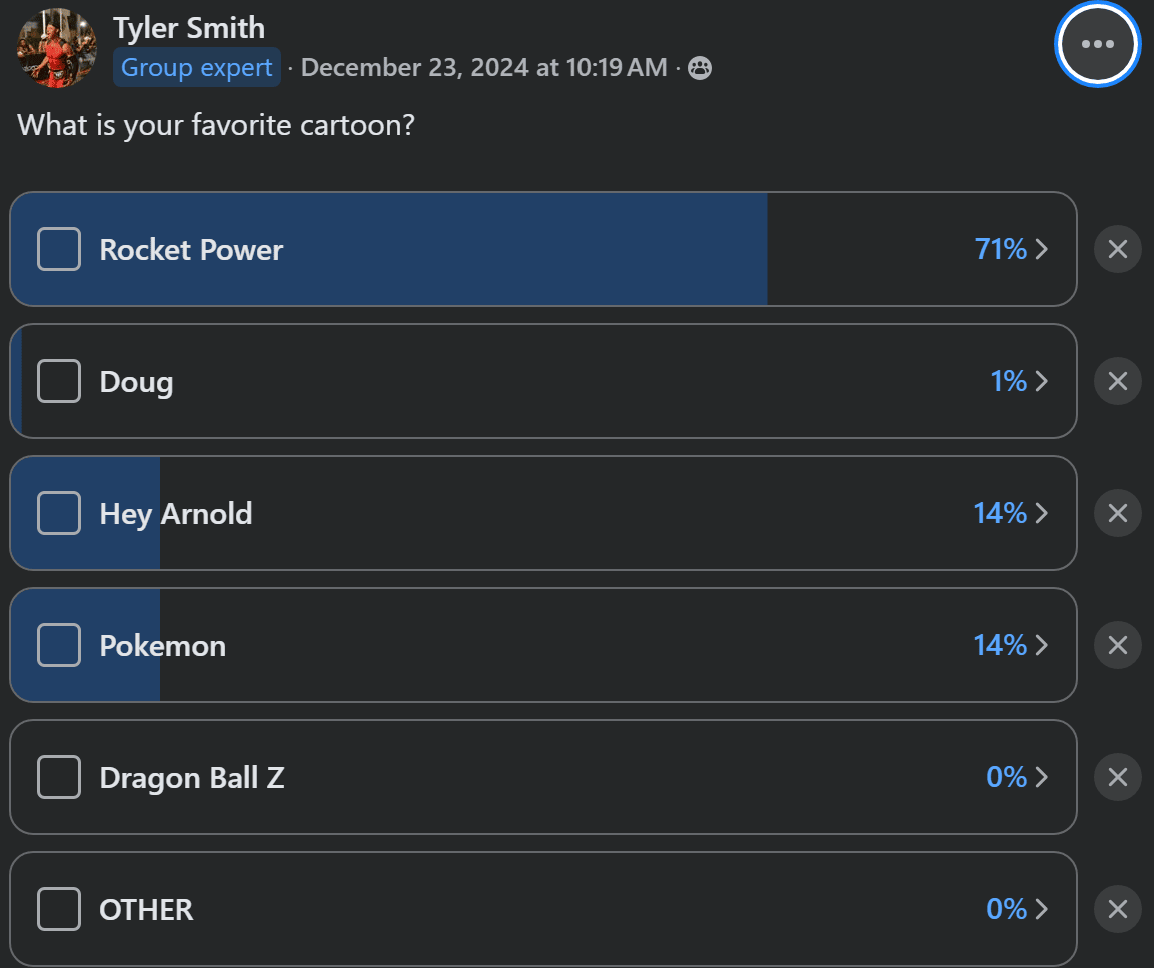Check the Dragon Ball Z checkbox
Image resolution: width=1154 pixels, height=968 pixels.
[x=59, y=777]
